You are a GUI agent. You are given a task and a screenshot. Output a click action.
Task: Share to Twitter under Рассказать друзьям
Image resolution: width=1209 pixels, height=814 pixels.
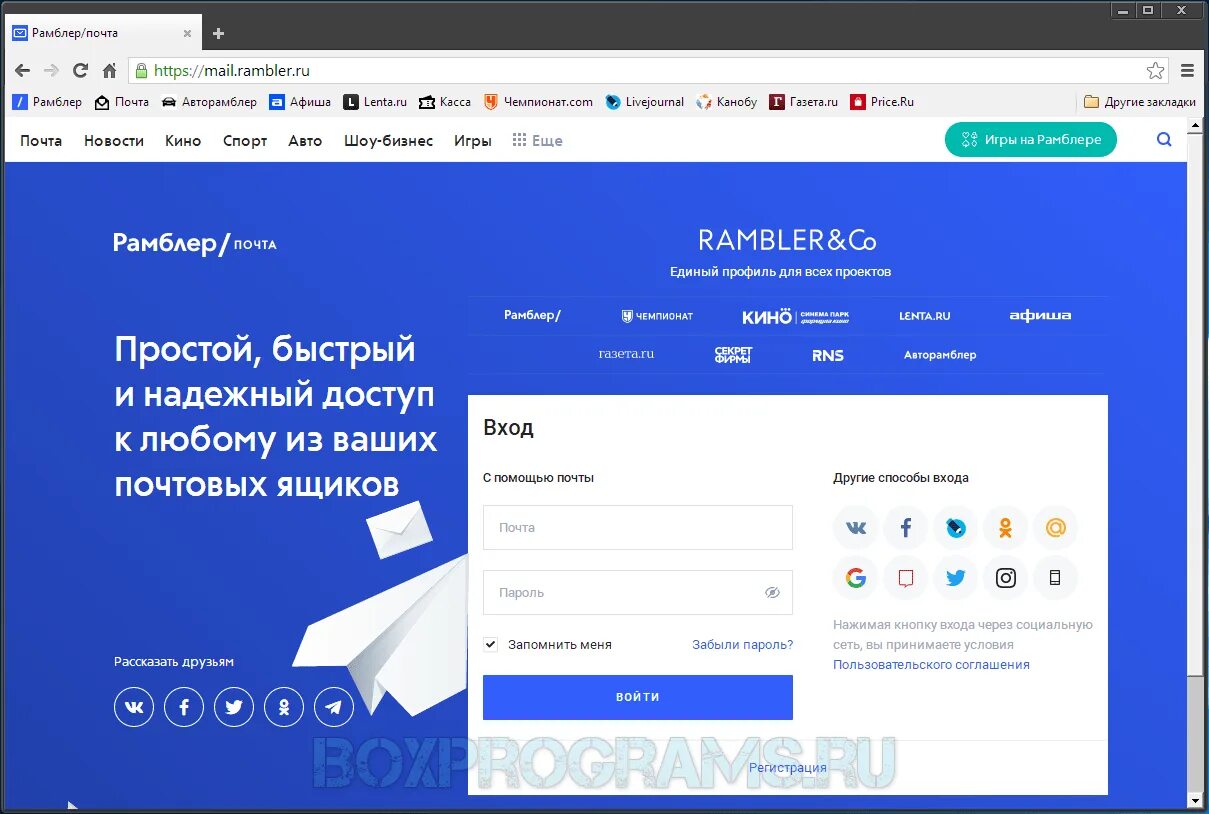point(234,707)
